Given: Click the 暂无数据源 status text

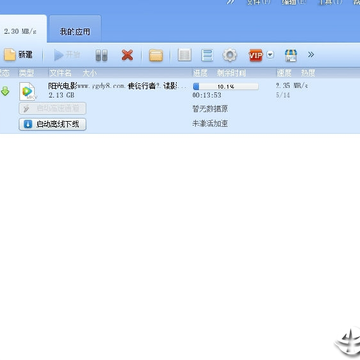Looking at the screenshot, I should 210,109.
